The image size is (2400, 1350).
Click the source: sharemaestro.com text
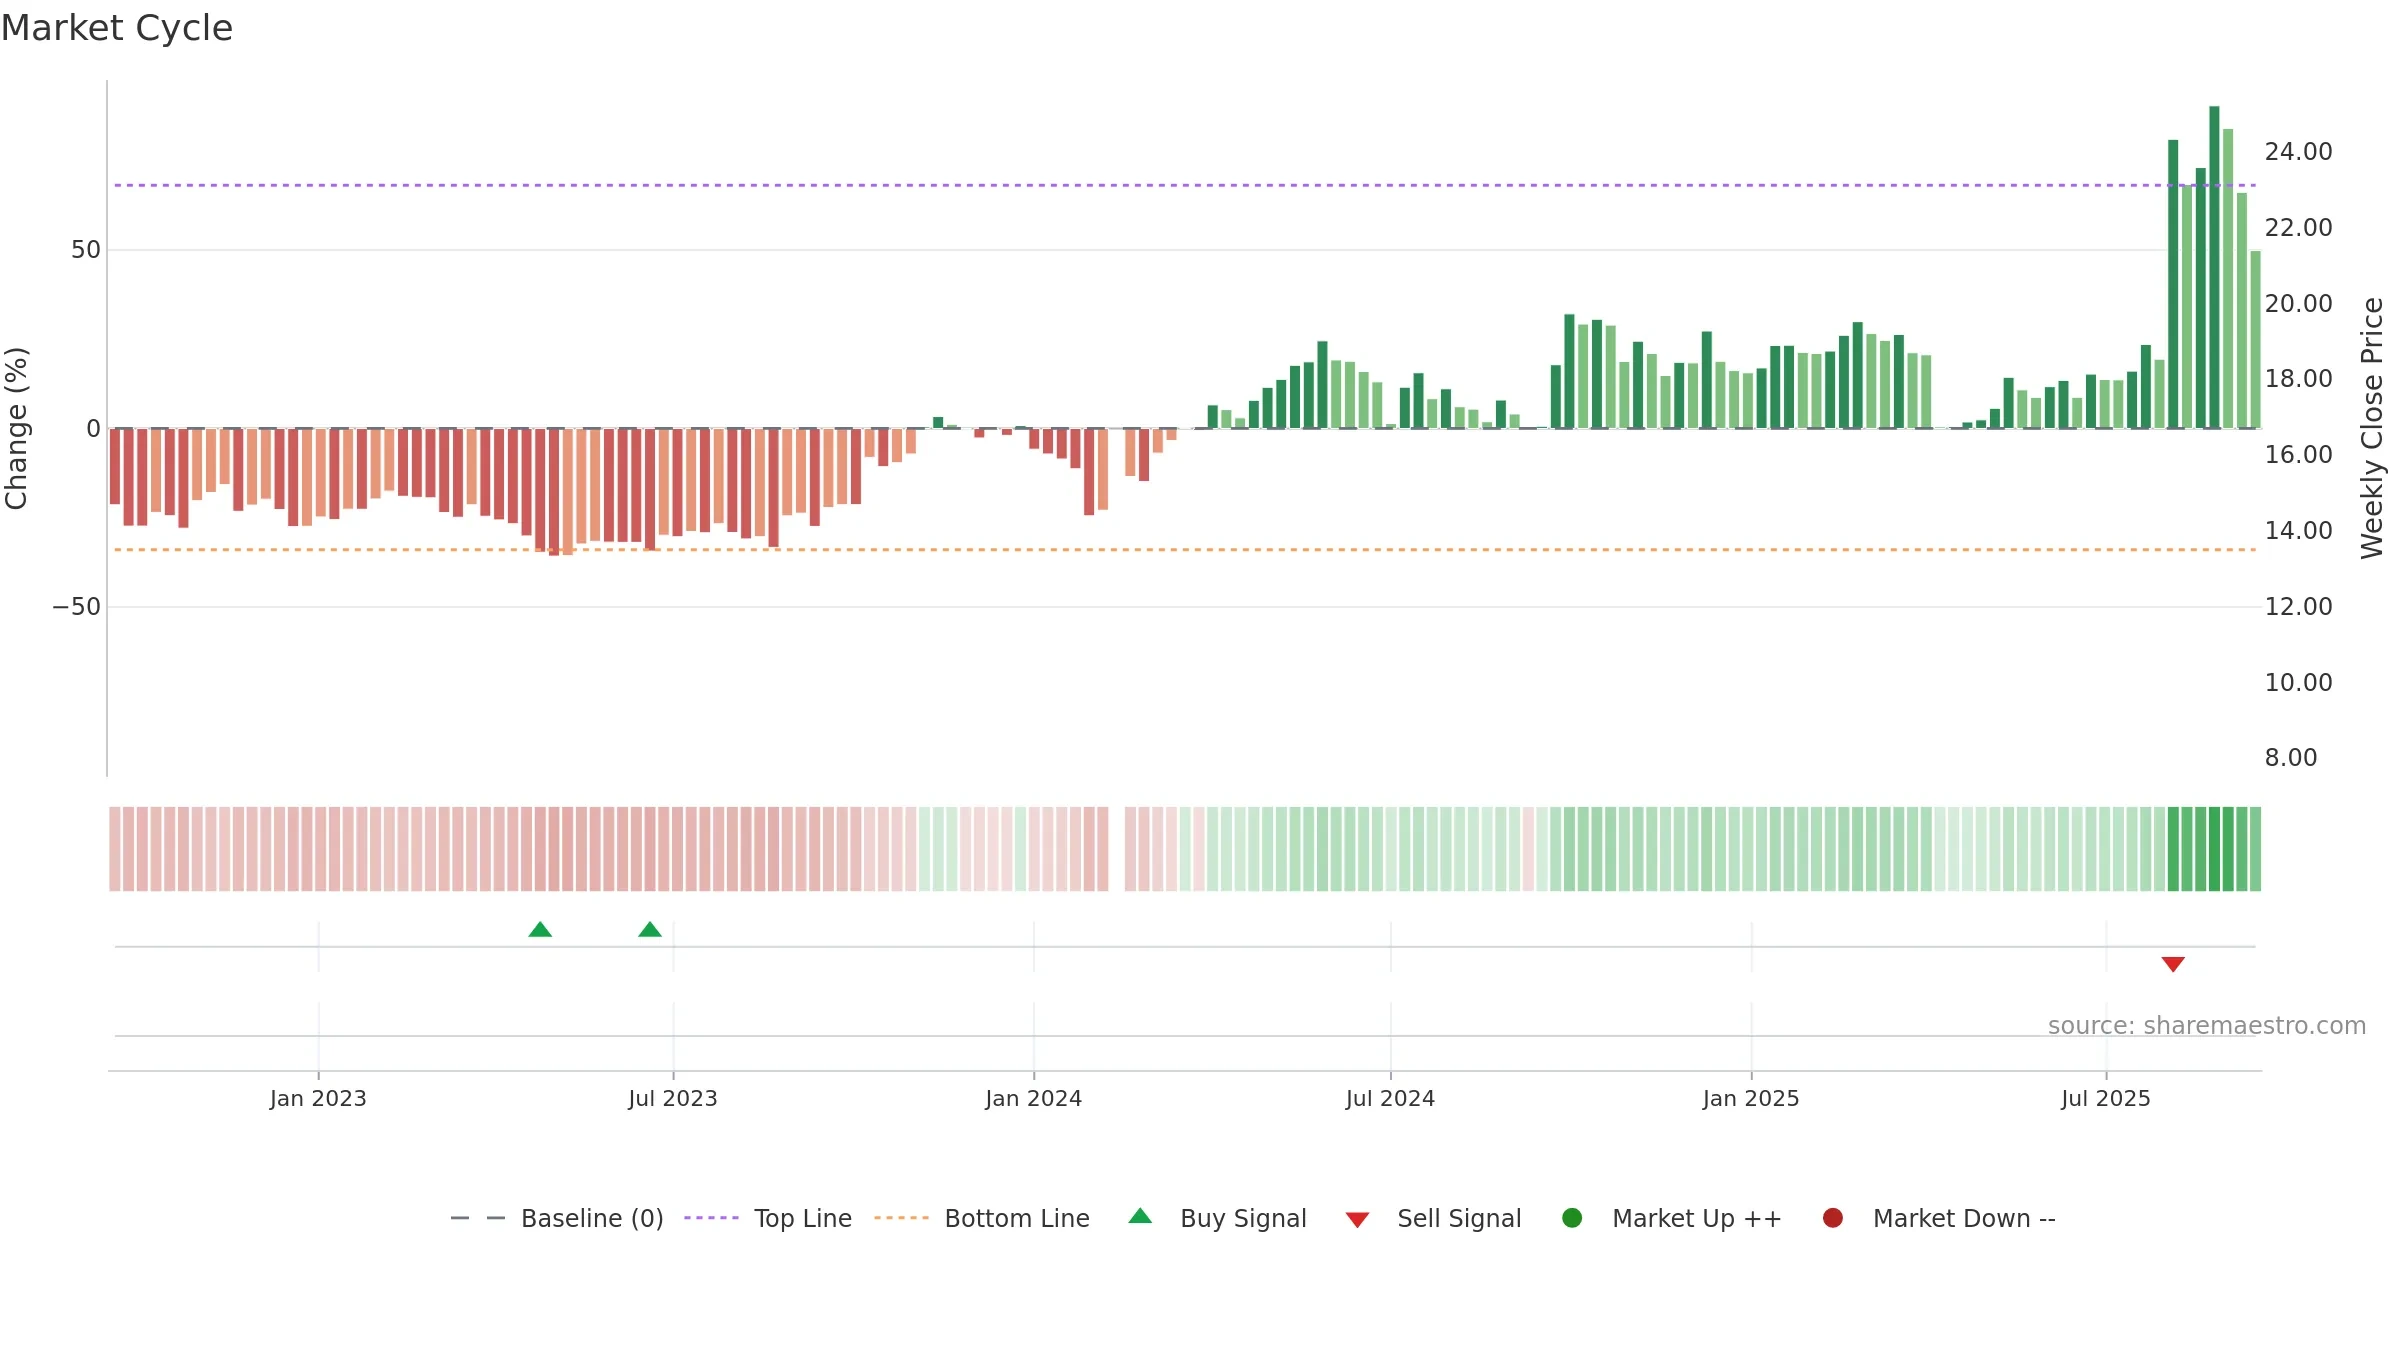[x=2207, y=1025]
